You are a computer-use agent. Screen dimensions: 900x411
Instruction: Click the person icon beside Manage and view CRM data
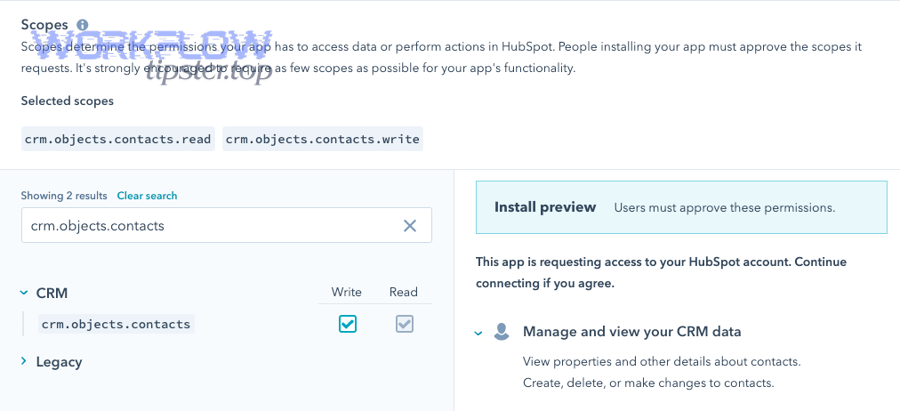tap(502, 332)
